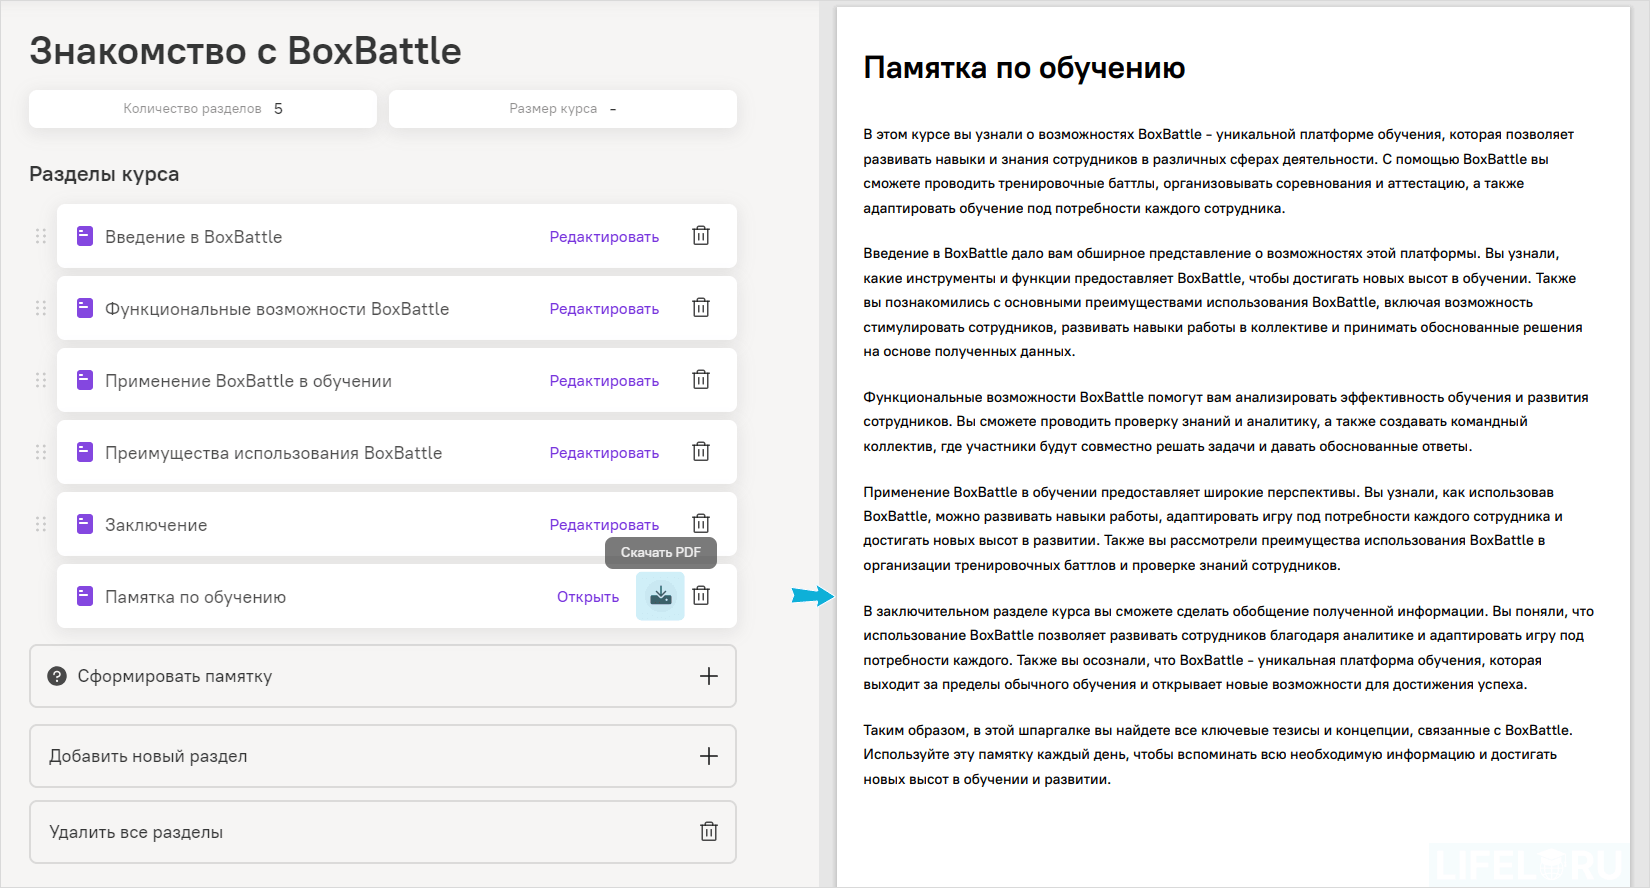Image resolution: width=1650 pixels, height=888 pixels.
Task: Click Добавить новый раздел text
Action: coord(148,757)
